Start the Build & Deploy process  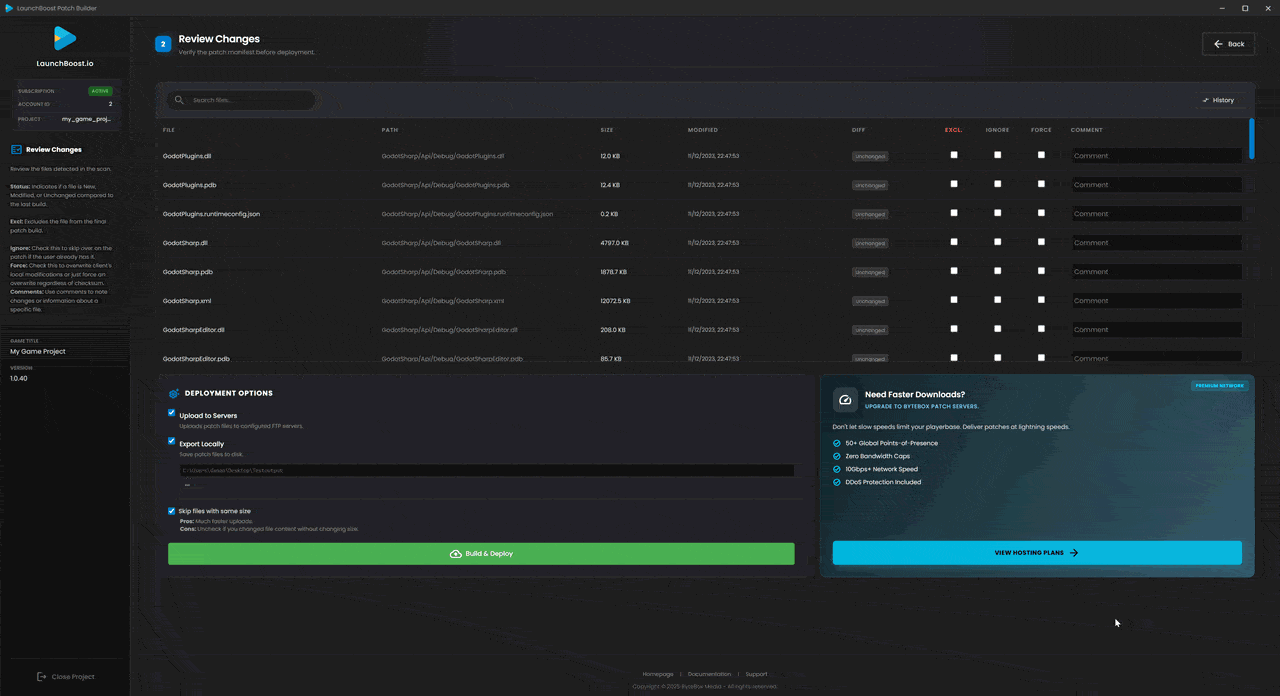tap(481, 554)
